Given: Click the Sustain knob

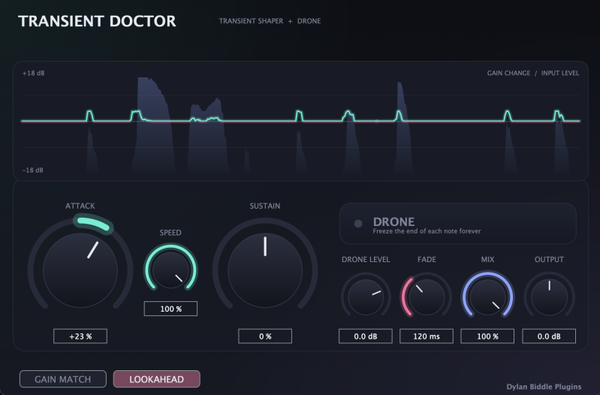Looking at the screenshot, I should (x=265, y=269).
